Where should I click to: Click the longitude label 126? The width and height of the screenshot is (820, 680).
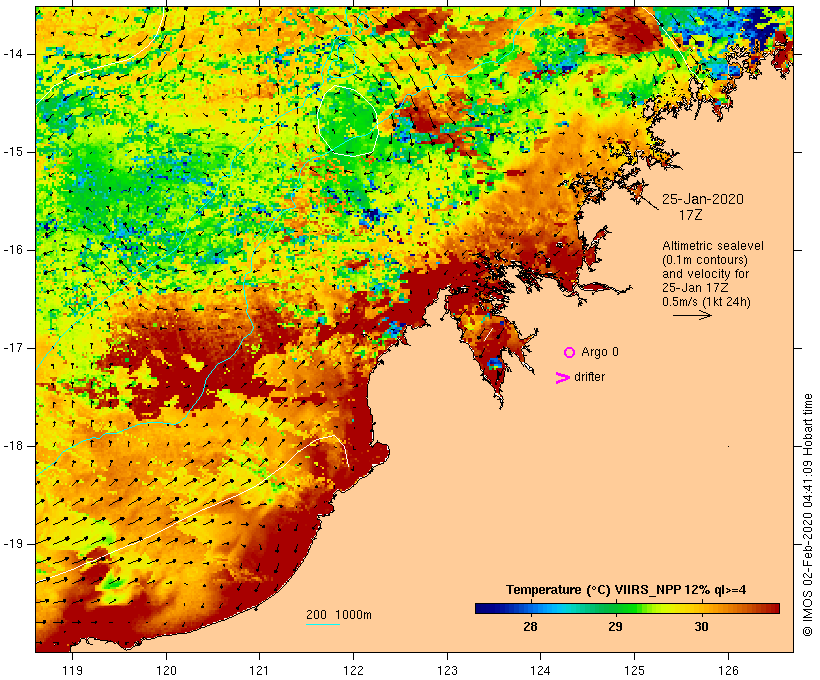[x=728, y=670]
